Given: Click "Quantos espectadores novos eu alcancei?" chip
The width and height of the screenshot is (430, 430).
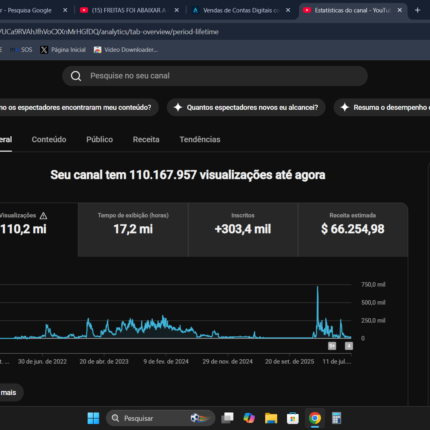Looking at the screenshot, I should click(x=246, y=107).
